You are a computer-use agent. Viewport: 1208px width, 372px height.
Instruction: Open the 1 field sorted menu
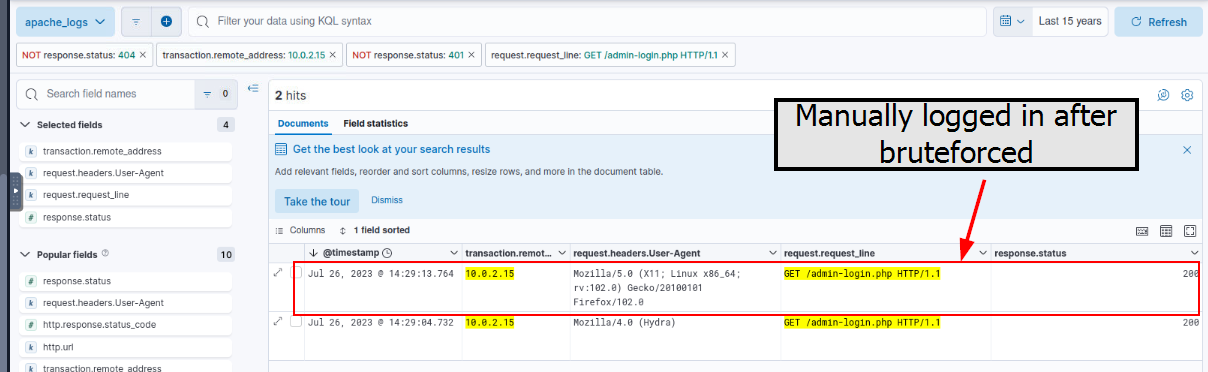[x=375, y=230]
